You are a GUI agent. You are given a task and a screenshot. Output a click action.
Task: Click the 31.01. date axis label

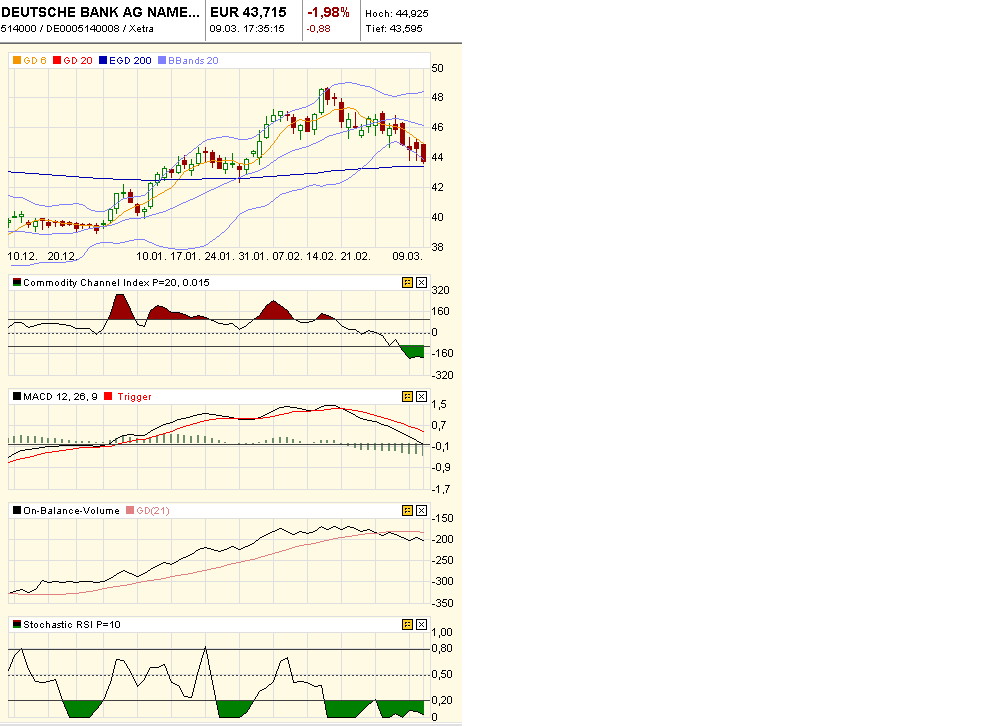click(253, 256)
